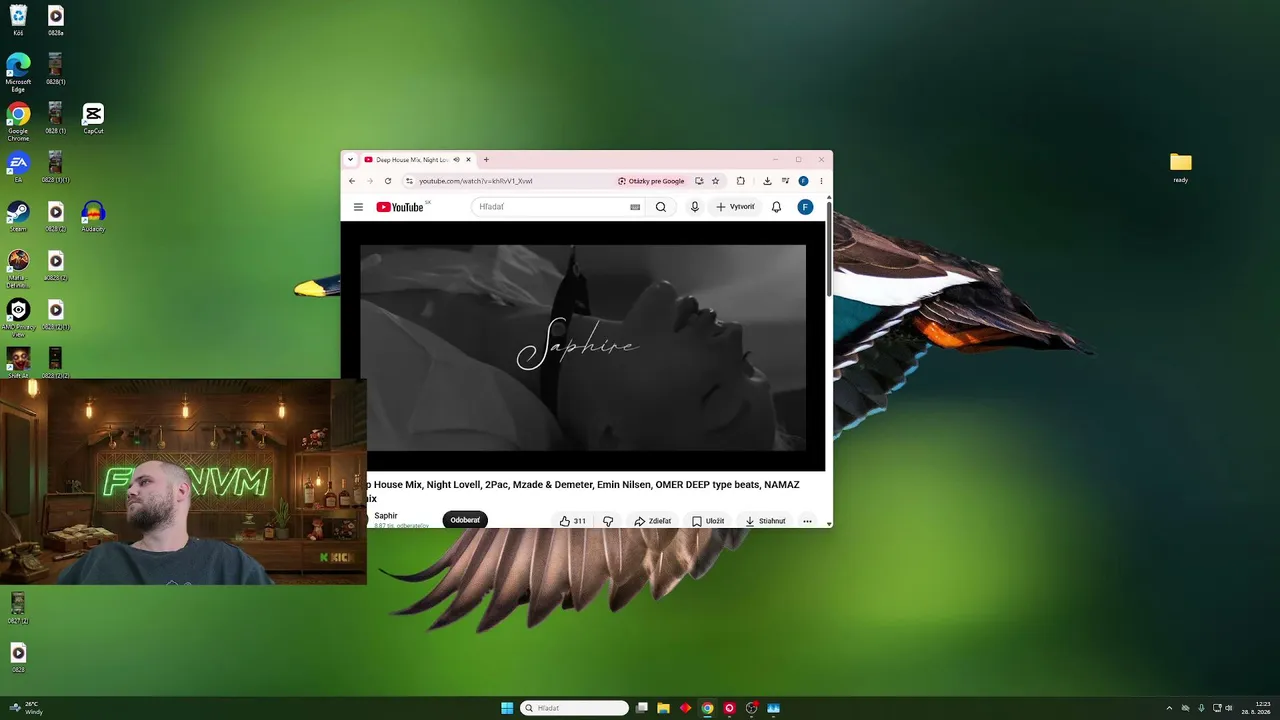Go back in Chrome browser

[x=352, y=181]
